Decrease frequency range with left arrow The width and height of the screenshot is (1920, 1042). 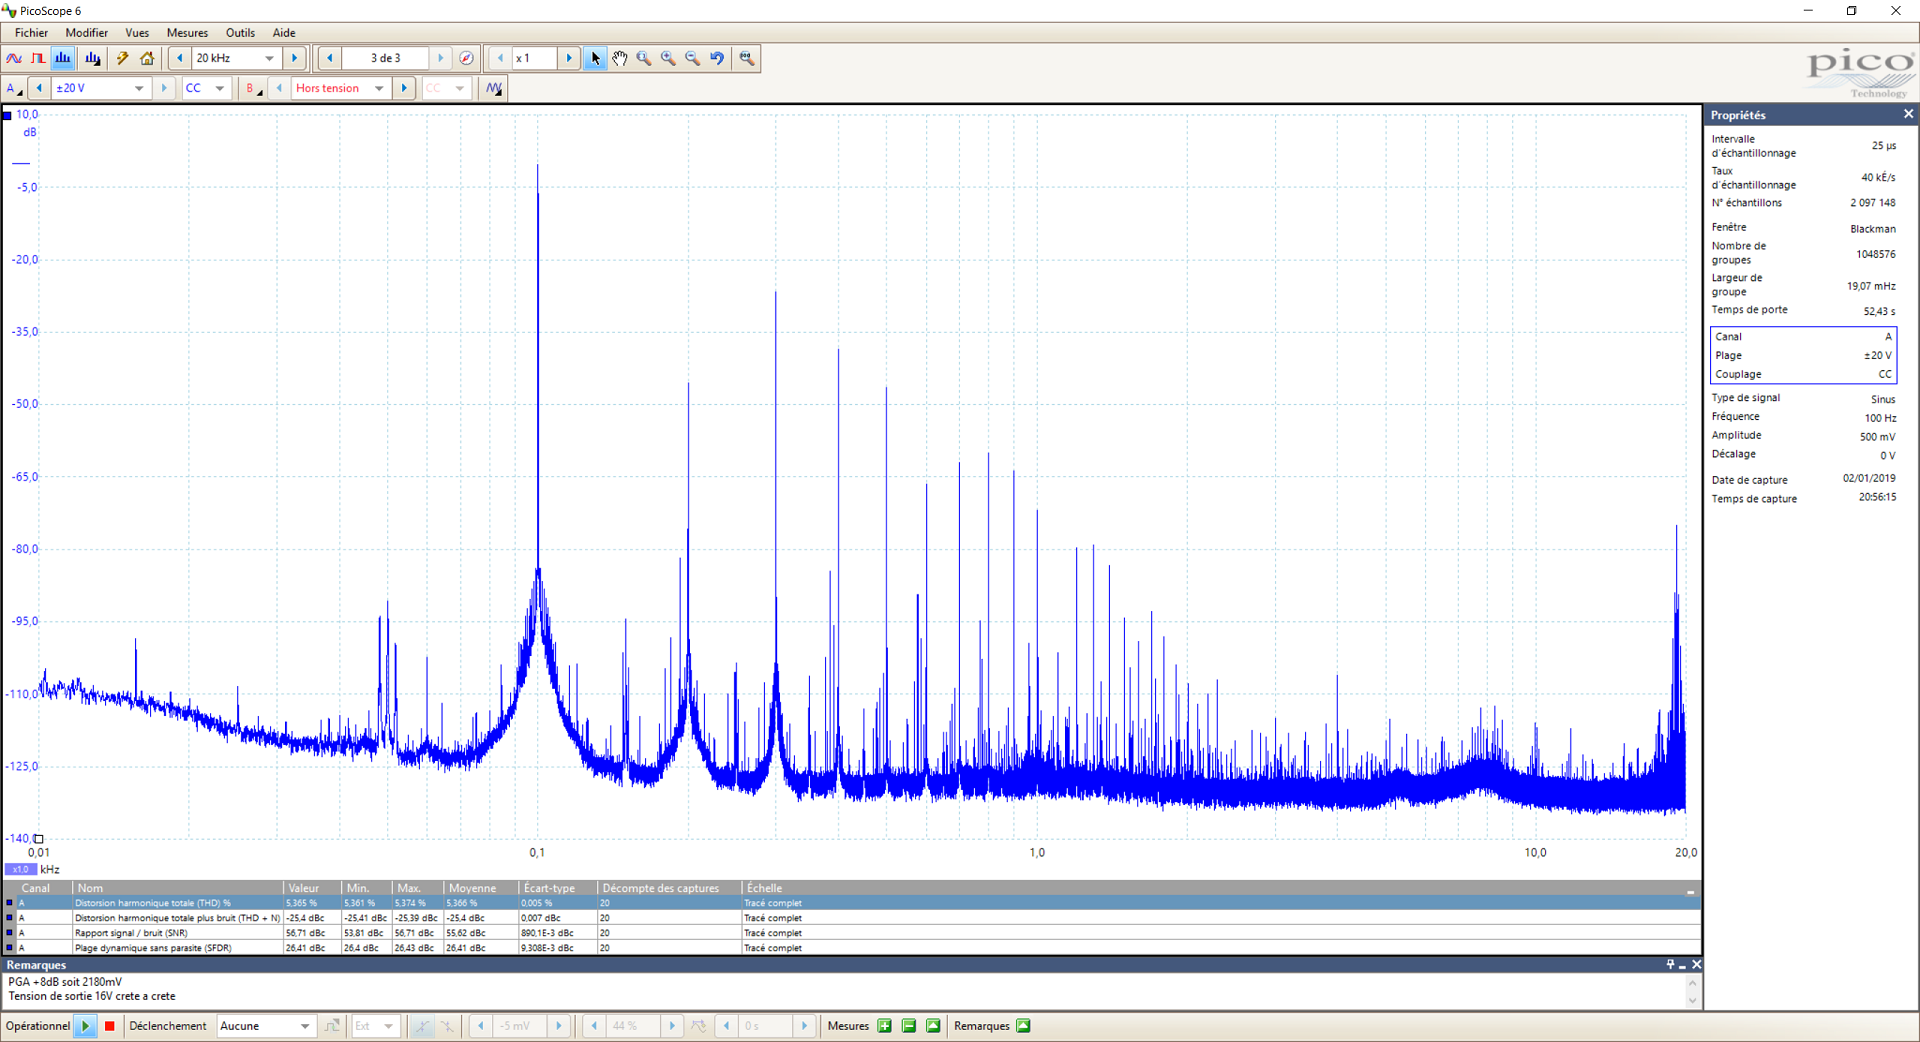(x=180, y=58)
